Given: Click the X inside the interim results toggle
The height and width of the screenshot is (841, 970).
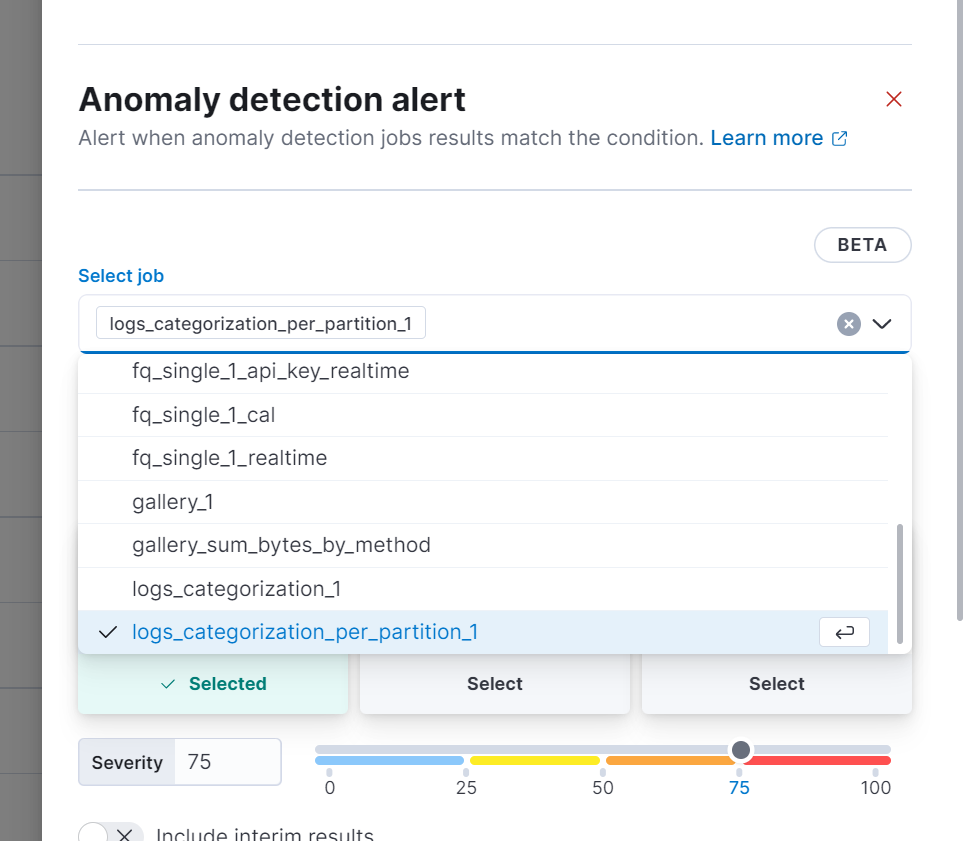Looking at the screenshot, I should pos(124,833).
